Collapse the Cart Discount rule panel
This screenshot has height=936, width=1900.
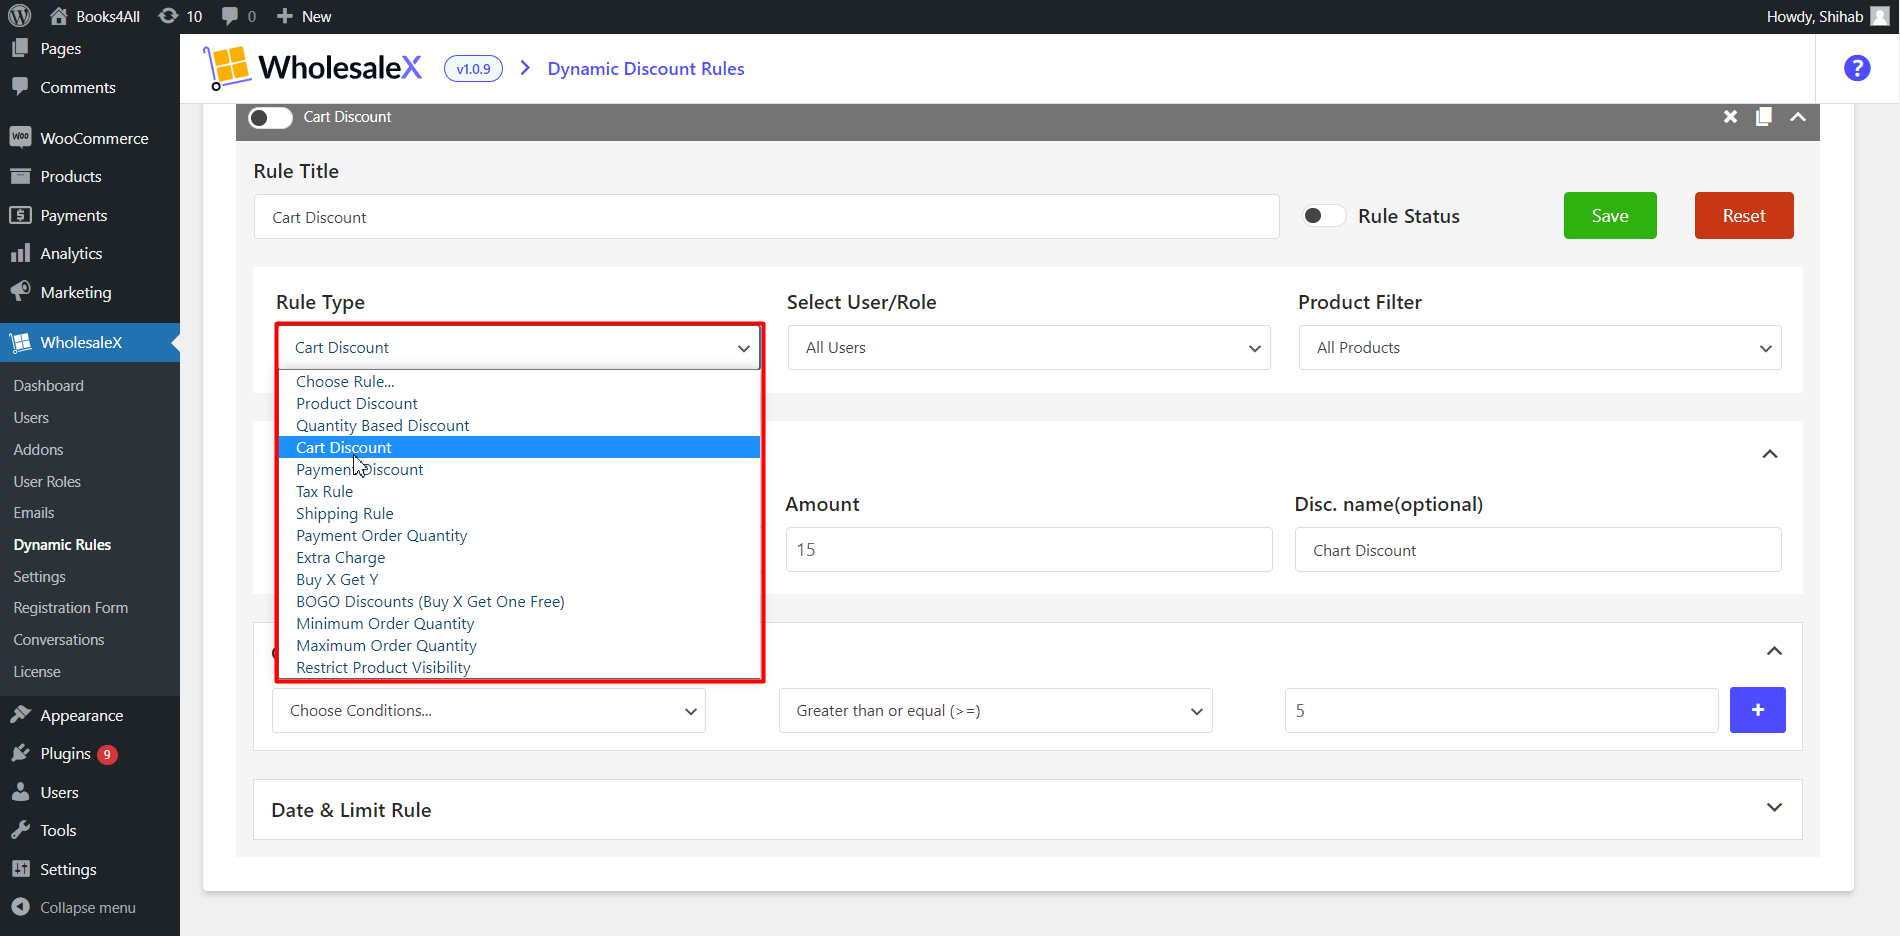1798,117
